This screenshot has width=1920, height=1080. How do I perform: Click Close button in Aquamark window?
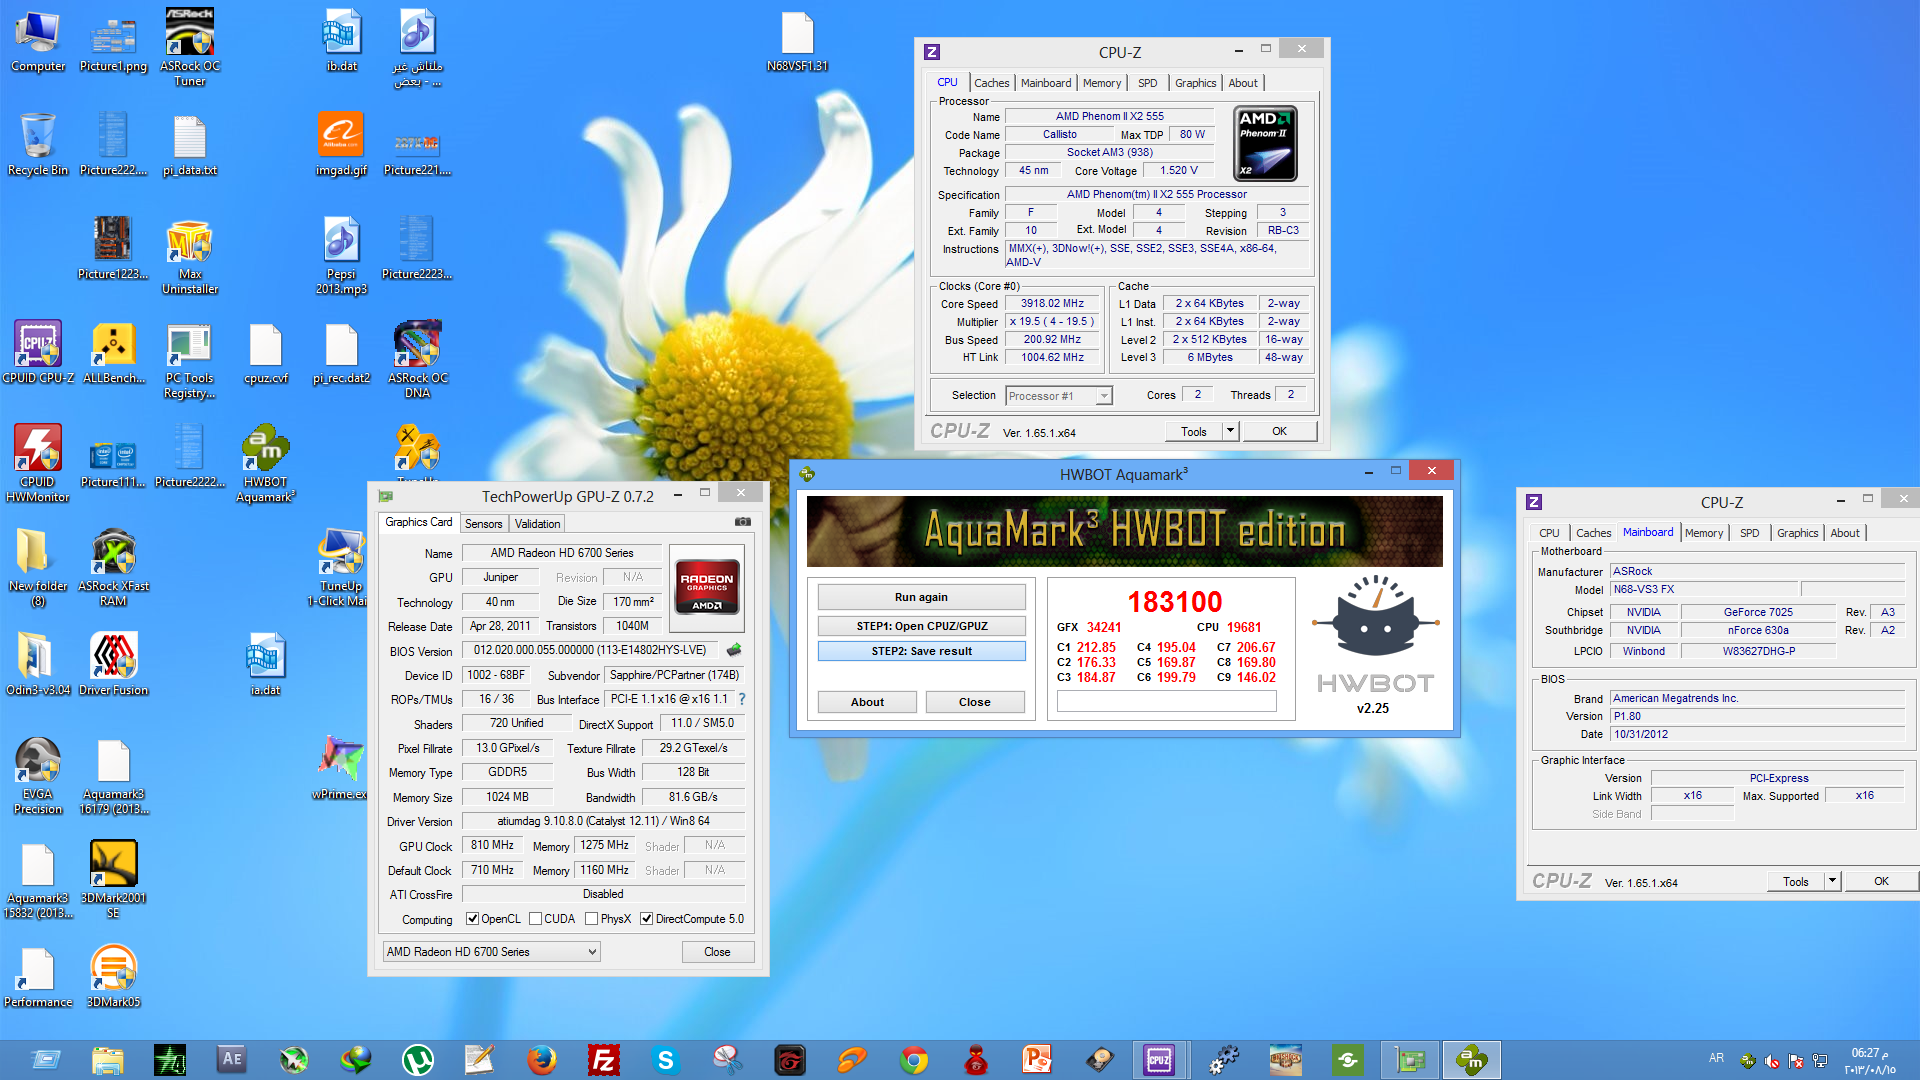tap(974, 702)
